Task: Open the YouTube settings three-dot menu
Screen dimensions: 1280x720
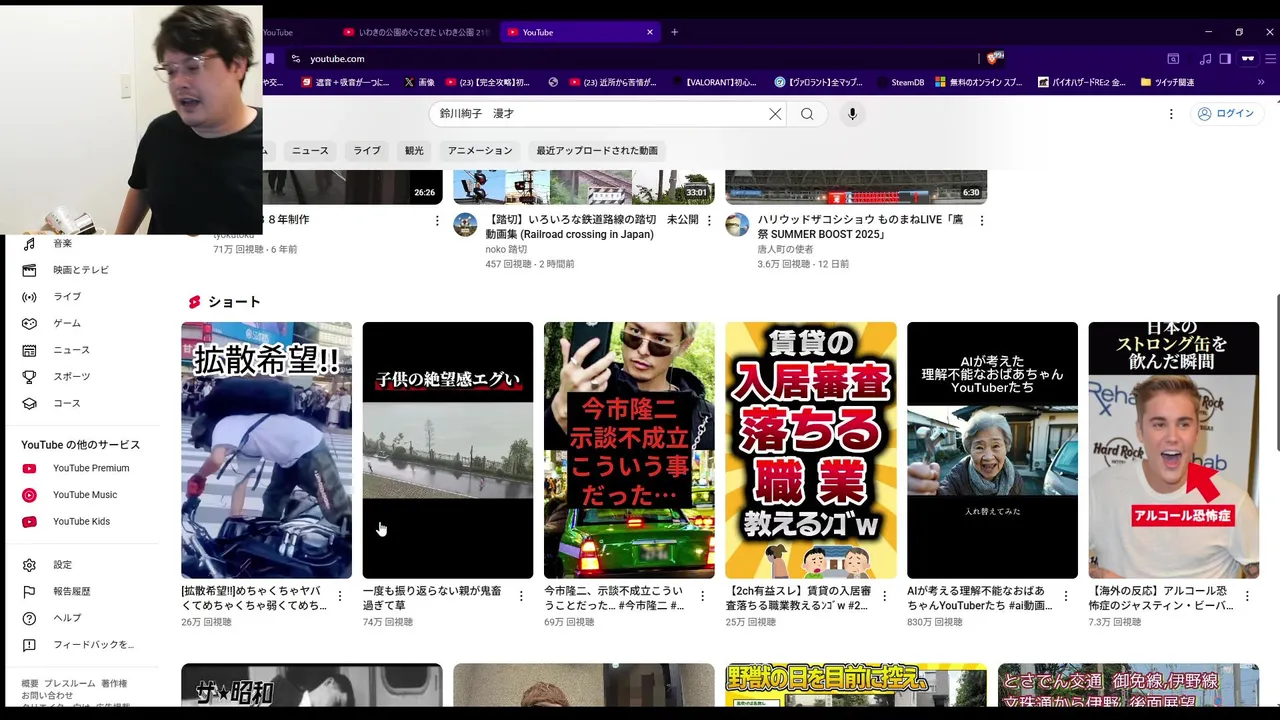Action: (1171, 114)
